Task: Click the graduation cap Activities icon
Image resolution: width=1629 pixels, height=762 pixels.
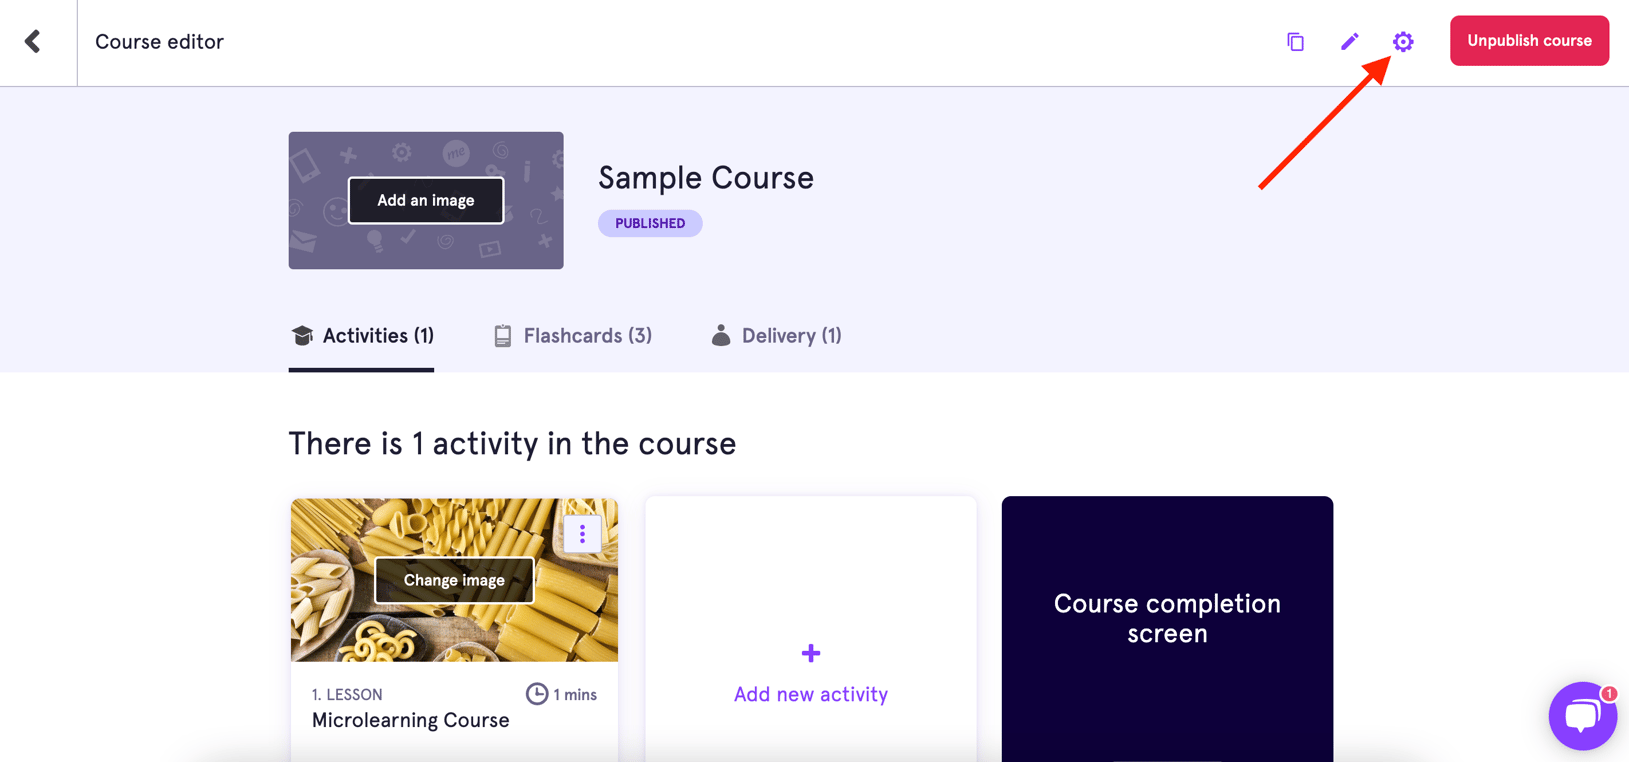Action: coord(302,336)
